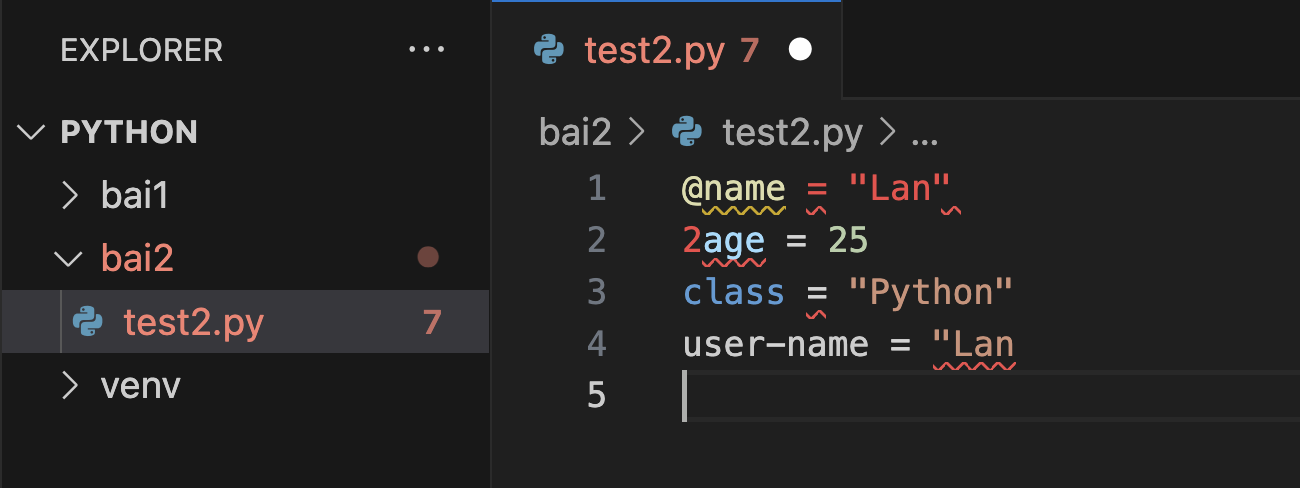1300x488 pixels.
Task: Click the Python icon on the test2.py tab
Action: point(550,49)
